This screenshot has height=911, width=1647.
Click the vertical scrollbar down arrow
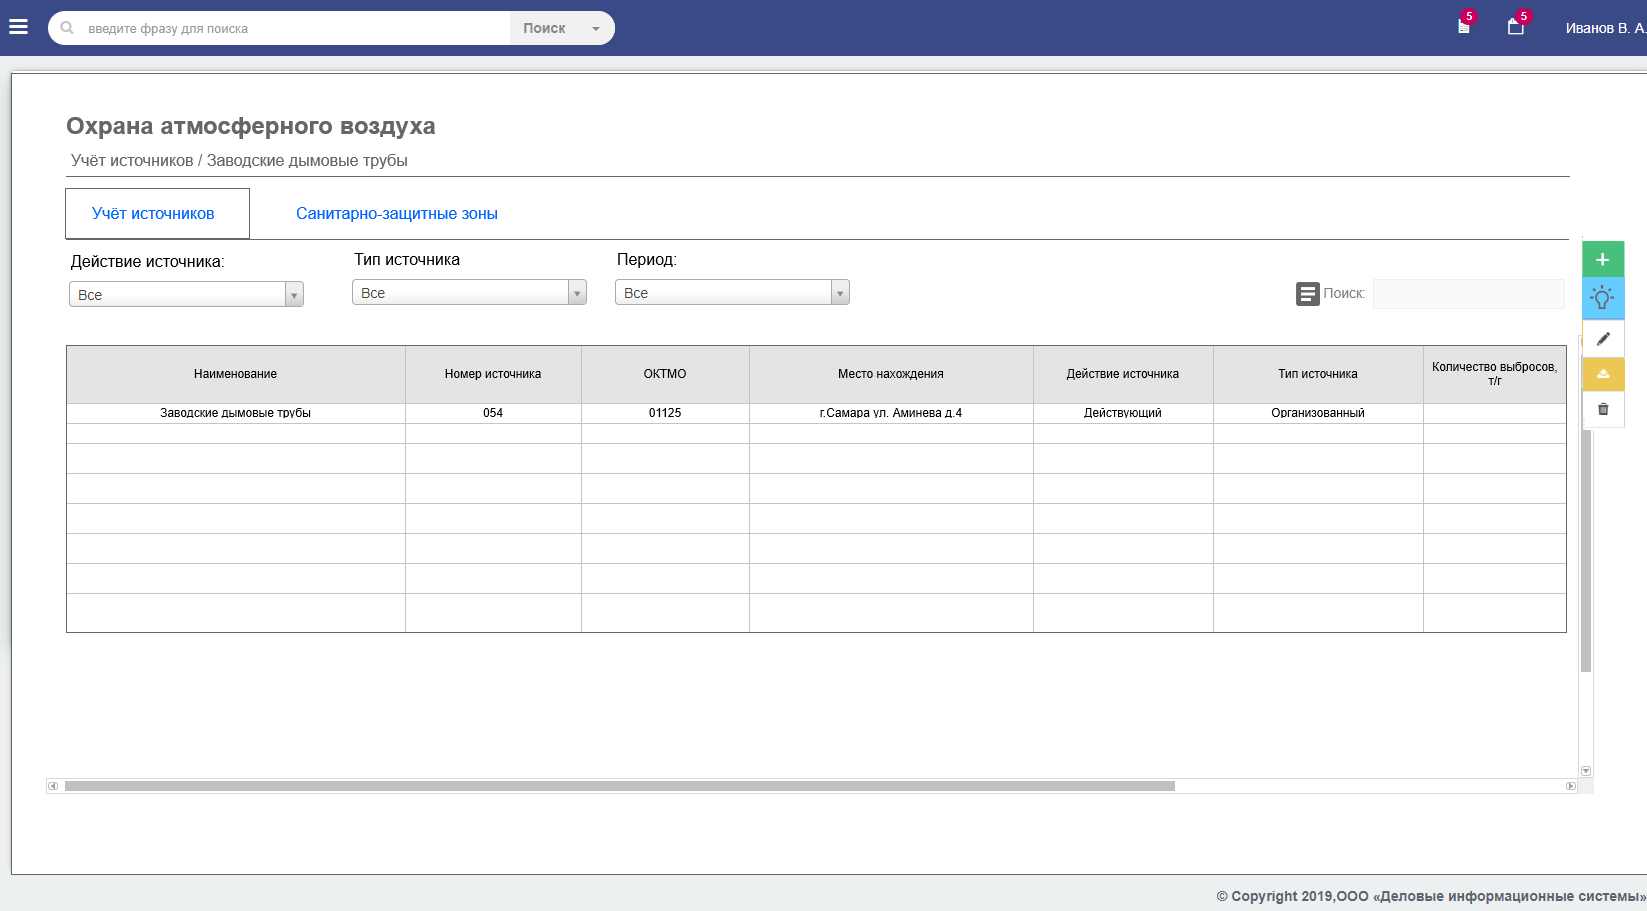[1586, 771]
